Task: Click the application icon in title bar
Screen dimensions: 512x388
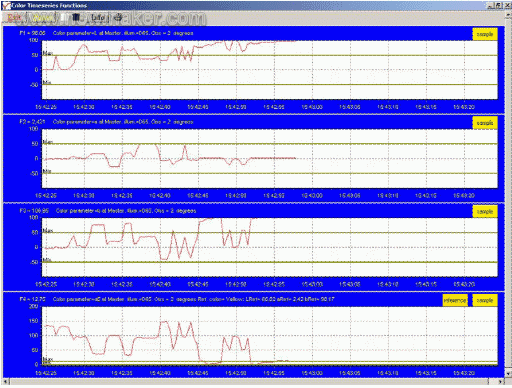Action: tap(6, 5)
